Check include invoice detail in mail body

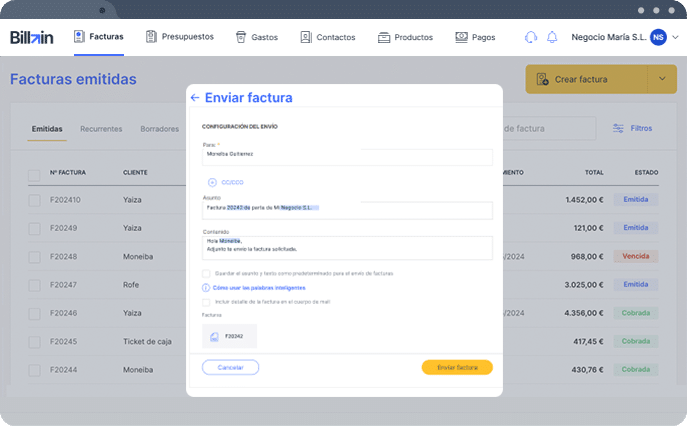pyautogui.click(x=206, y=301)
